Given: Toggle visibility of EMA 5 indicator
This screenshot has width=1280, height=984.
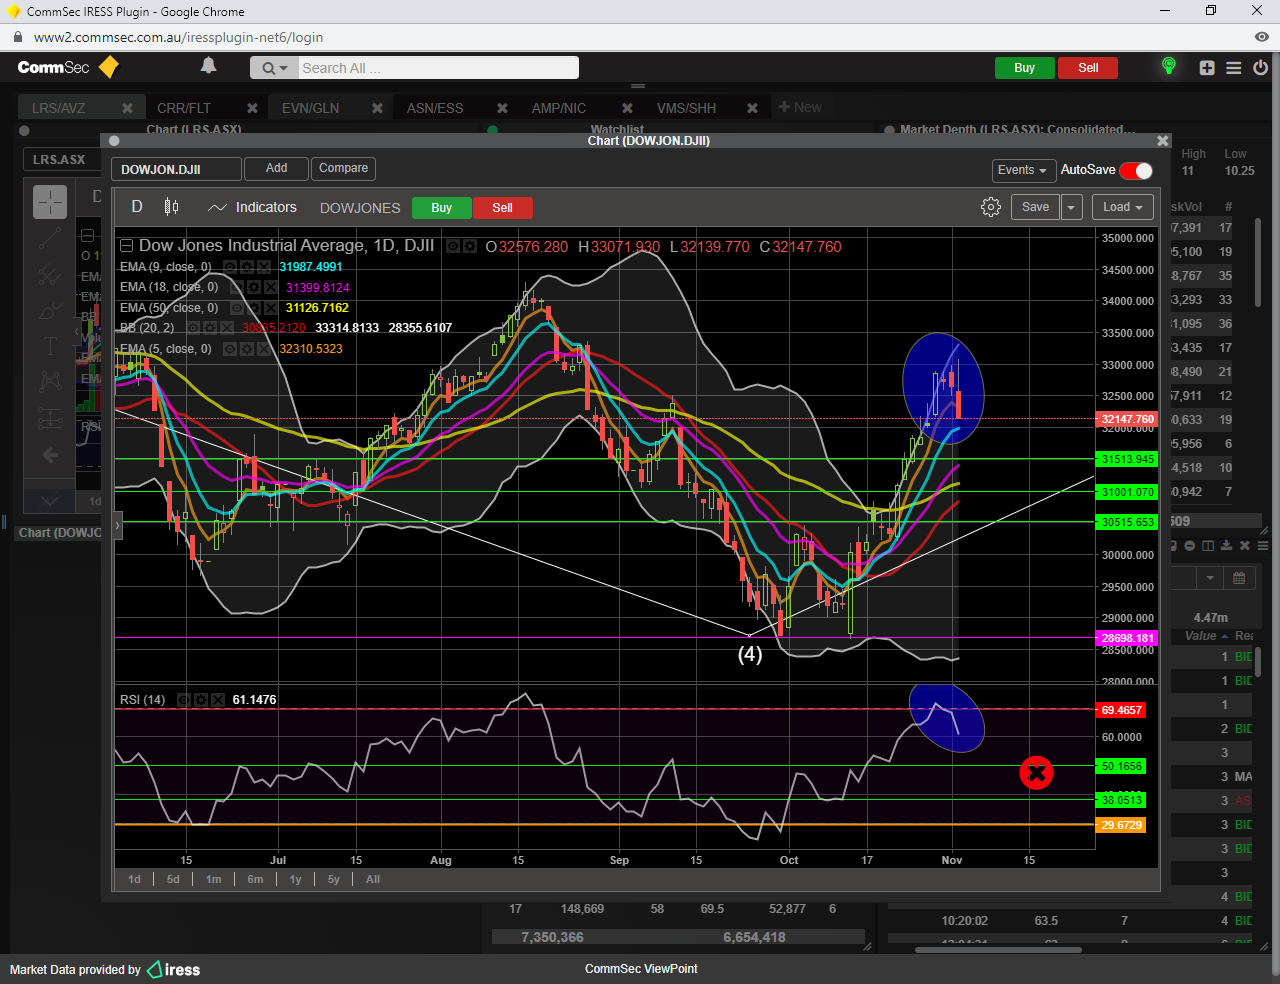Looking at the screenshot, I should click(230, 349).
